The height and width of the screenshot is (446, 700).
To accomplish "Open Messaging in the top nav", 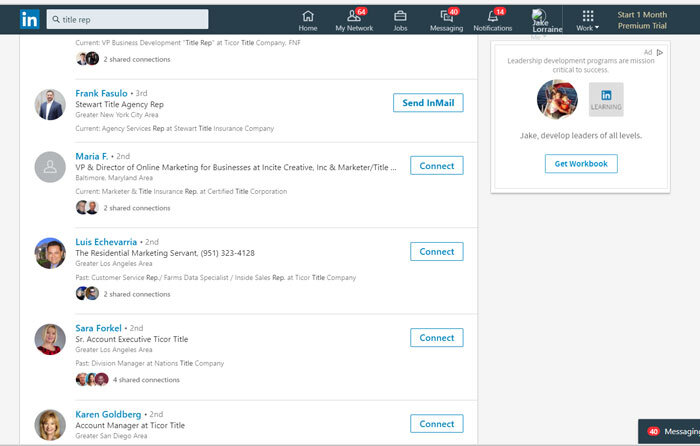I will click(446, 21).
